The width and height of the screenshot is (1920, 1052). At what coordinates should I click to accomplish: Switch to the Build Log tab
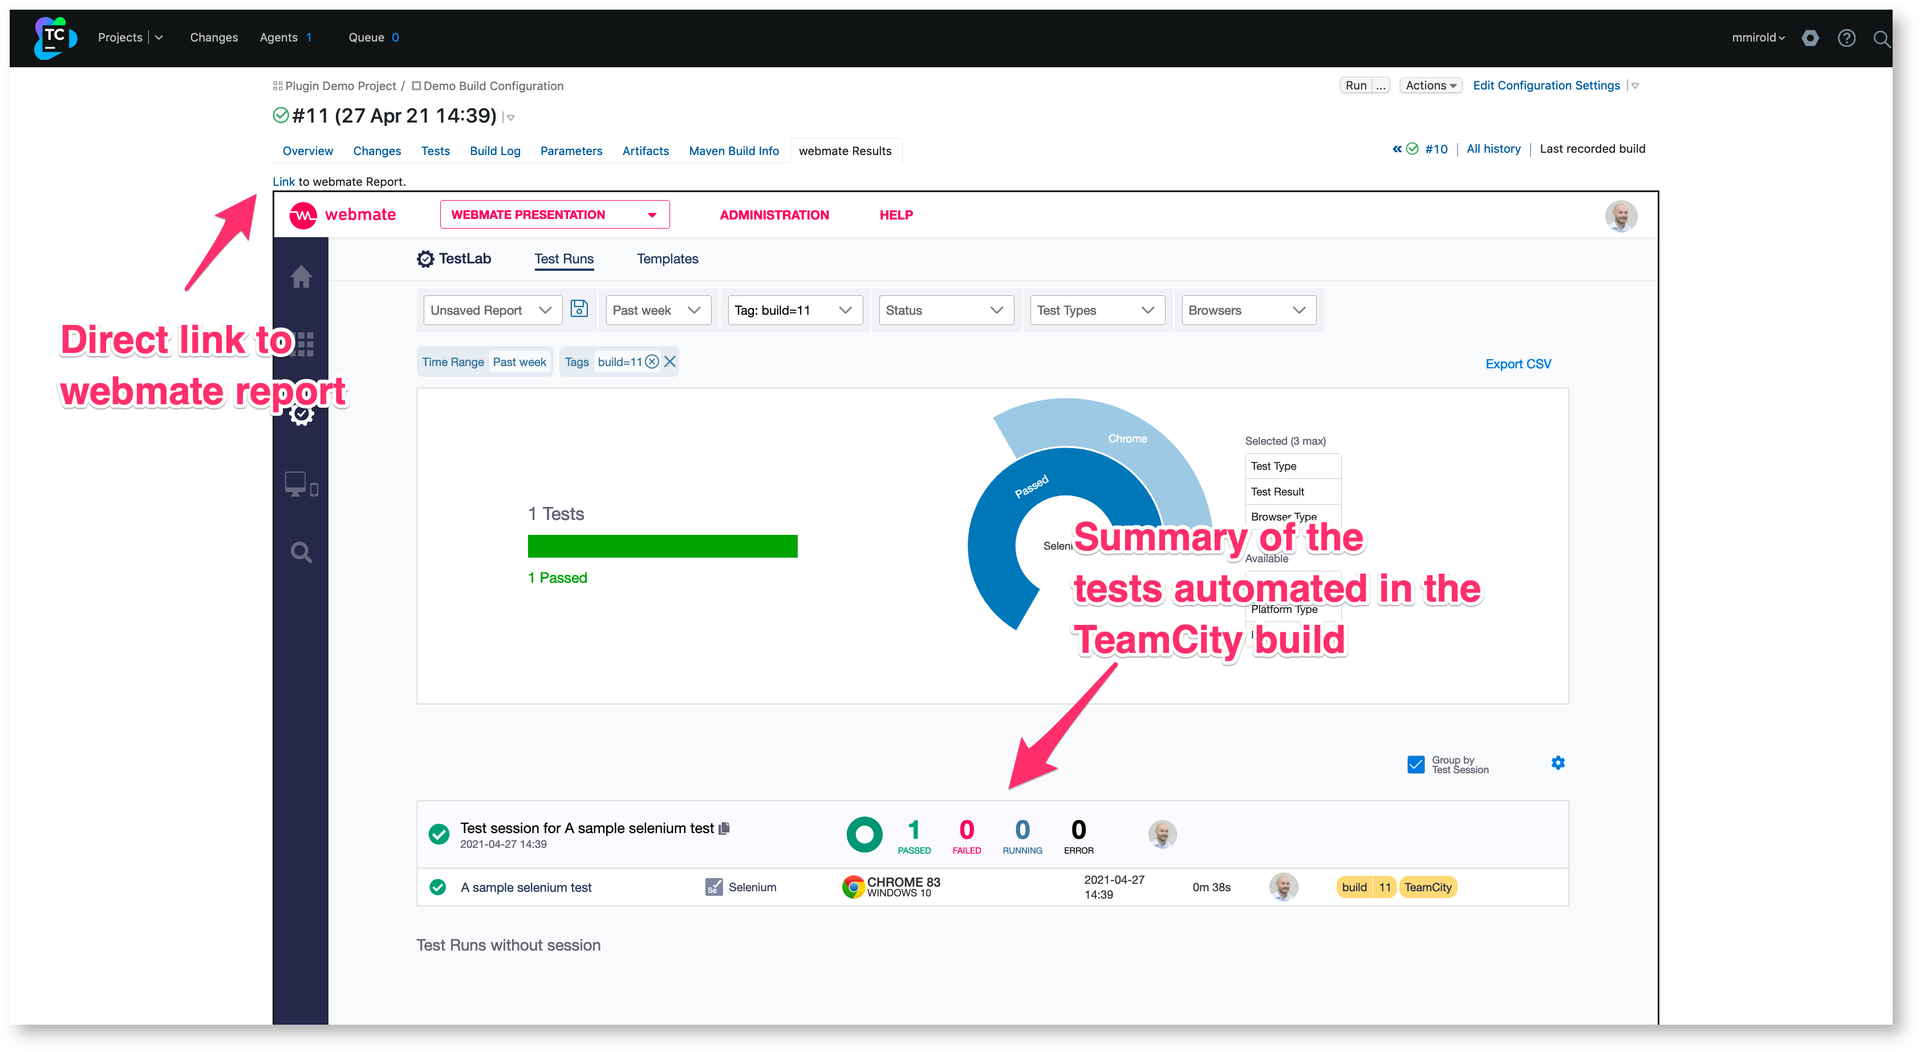tap(495, 151)
